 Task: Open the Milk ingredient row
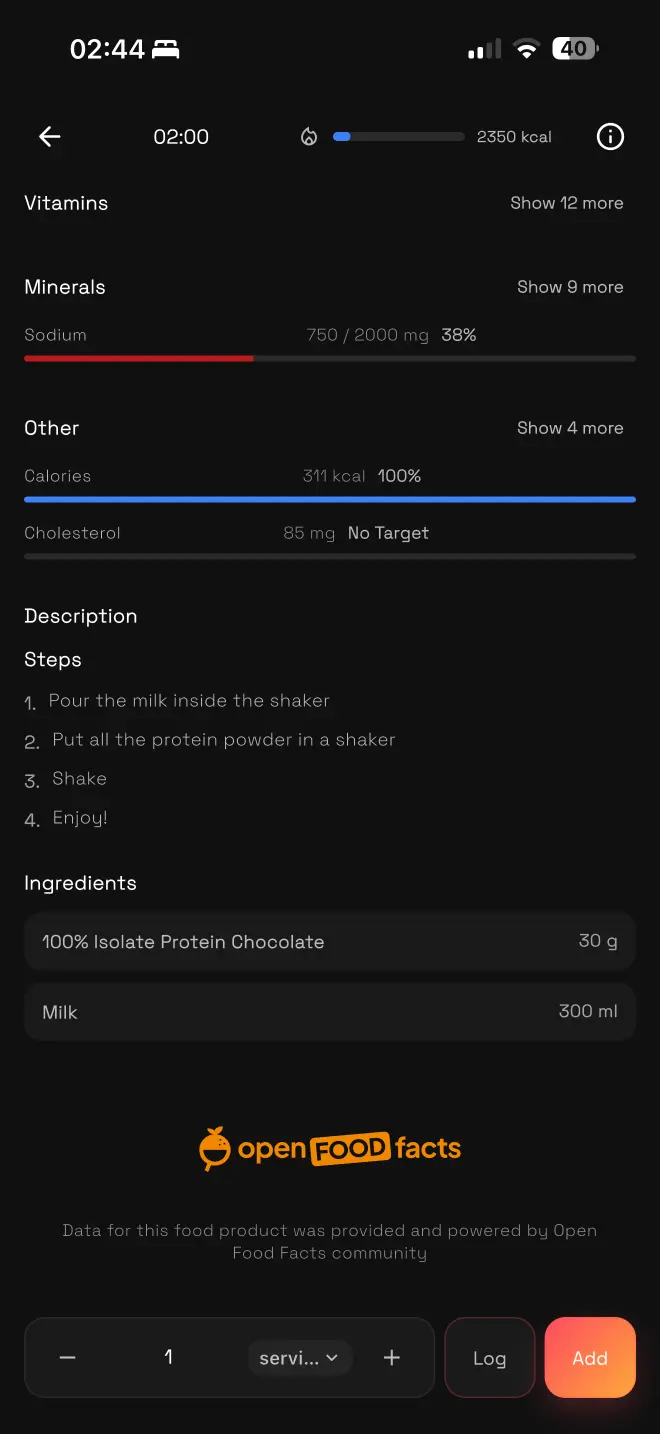(330, 1012)
